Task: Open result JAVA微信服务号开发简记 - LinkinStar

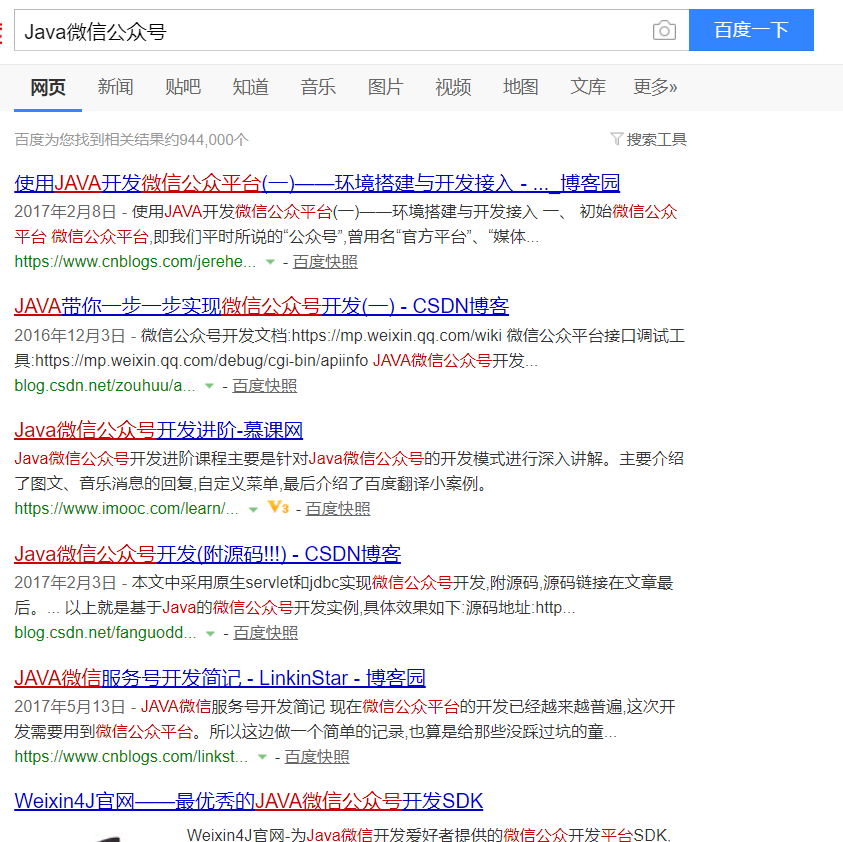Action: click(220, 678)
